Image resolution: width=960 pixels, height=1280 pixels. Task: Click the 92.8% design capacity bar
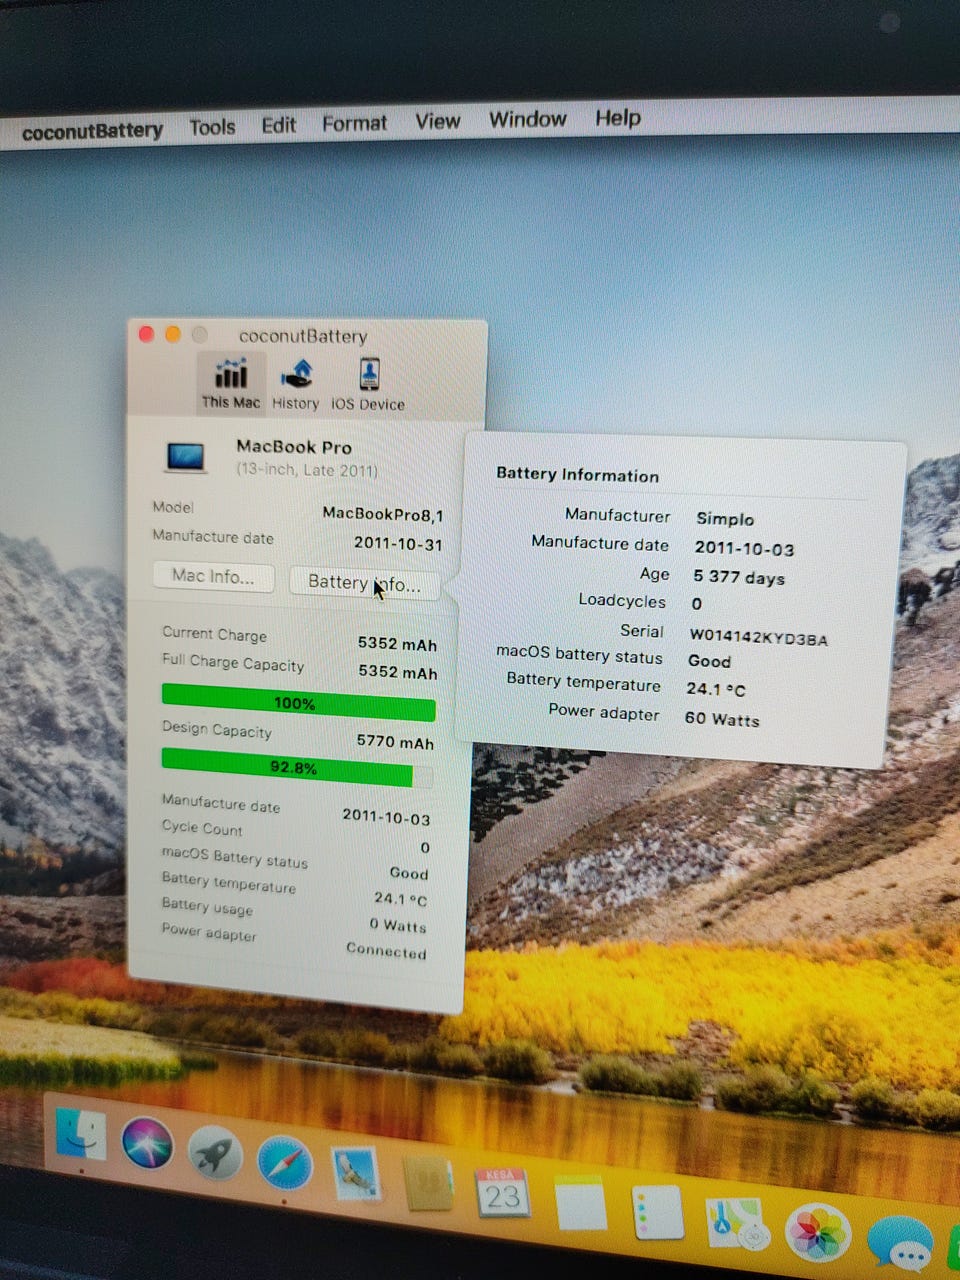coord(297,767)
